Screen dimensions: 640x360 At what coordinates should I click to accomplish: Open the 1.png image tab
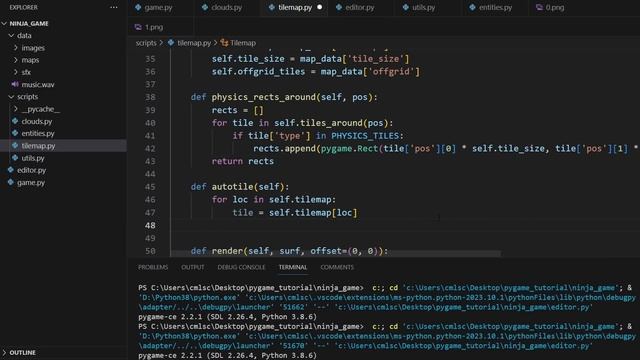click(154, 27)
